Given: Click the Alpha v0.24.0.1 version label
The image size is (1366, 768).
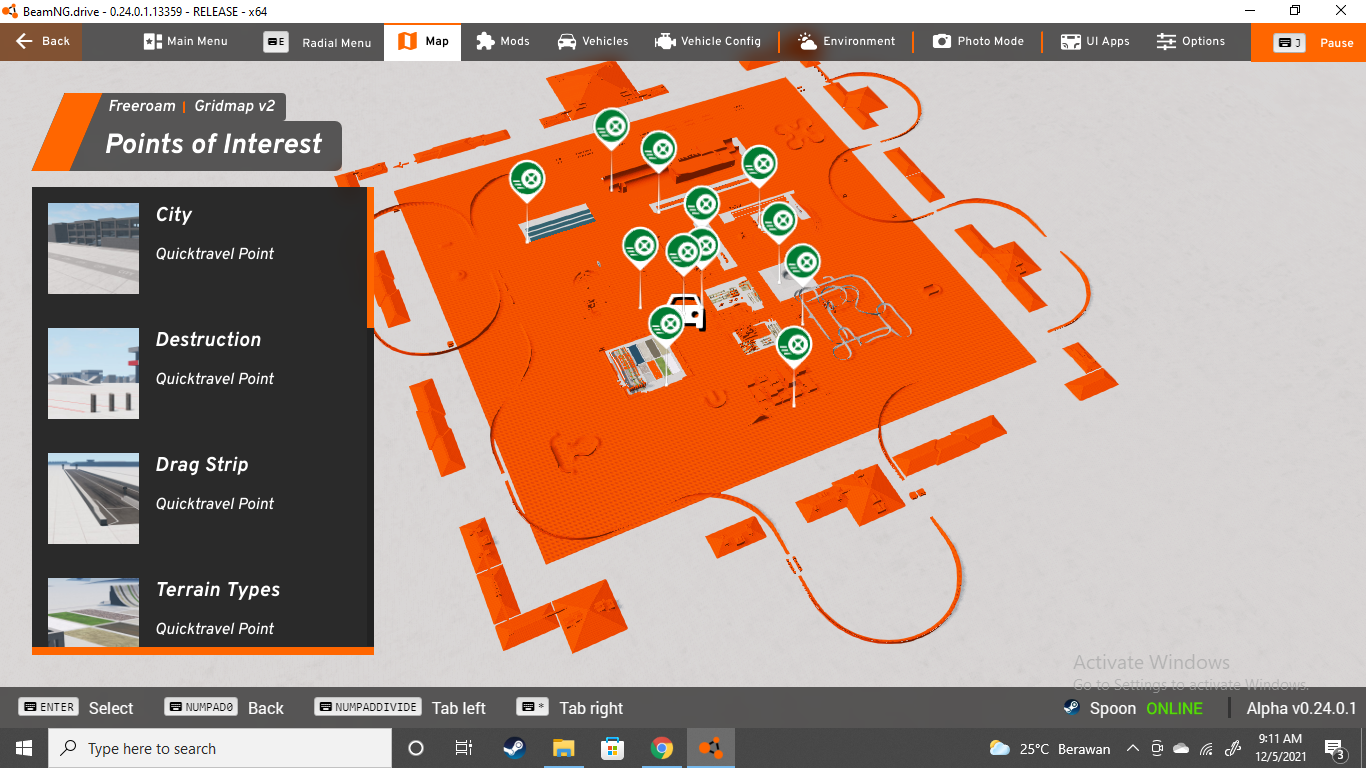Looking at the screenshot, I should pyautogui.click(x=1301, y=708).
